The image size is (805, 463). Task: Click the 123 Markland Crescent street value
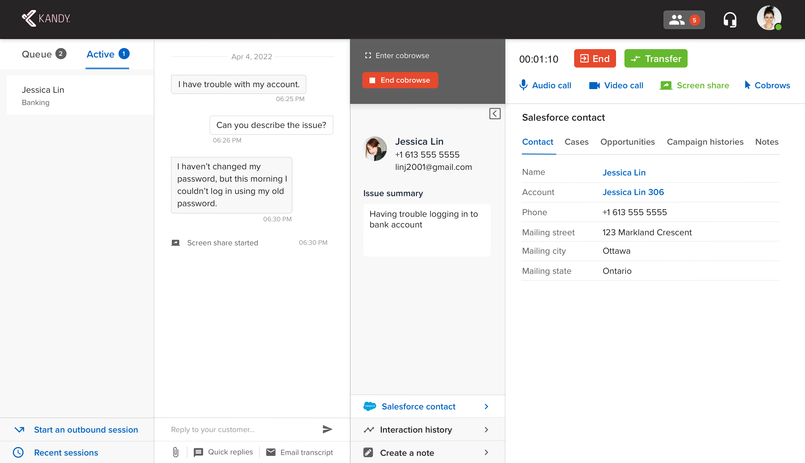click(x=647, y=233)
